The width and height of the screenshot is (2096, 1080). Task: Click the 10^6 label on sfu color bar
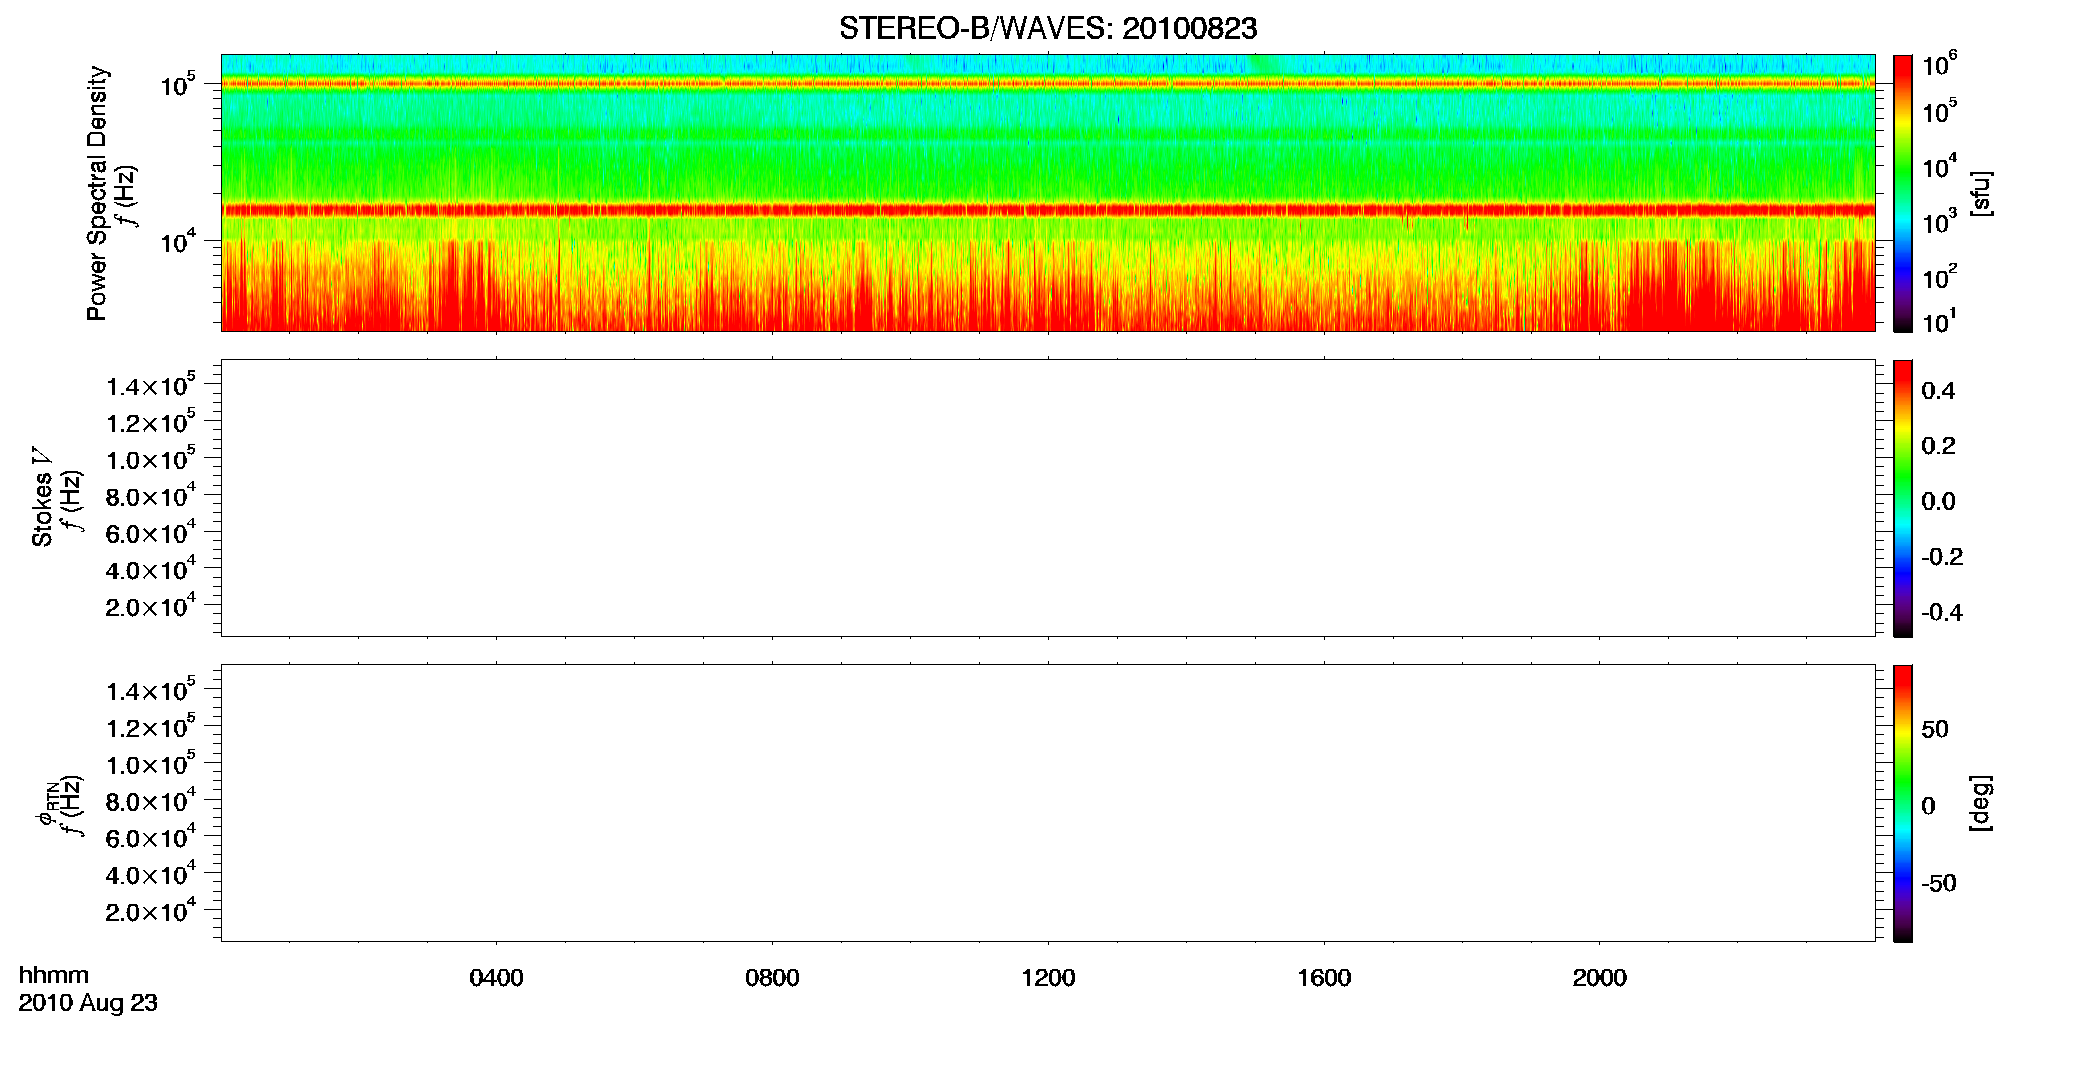coord(1940,65)
